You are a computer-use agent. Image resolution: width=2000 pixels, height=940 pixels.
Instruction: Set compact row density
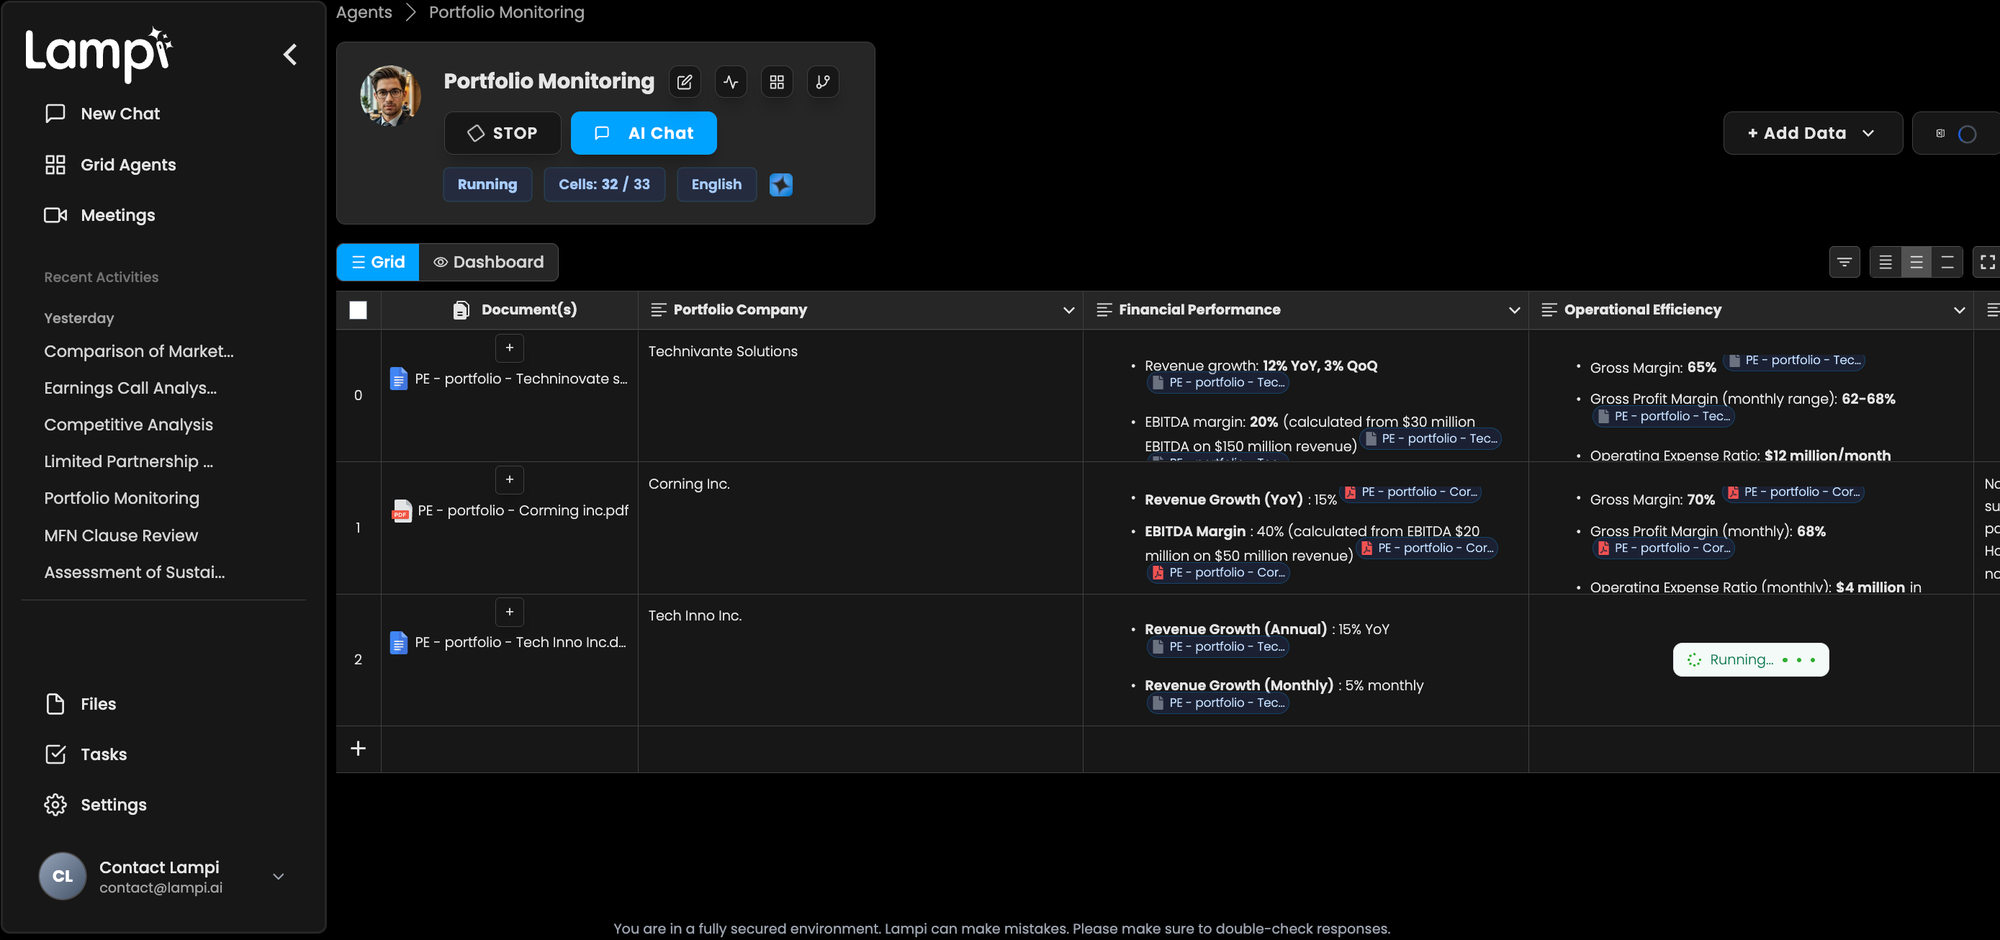(x=1885, y=262)
